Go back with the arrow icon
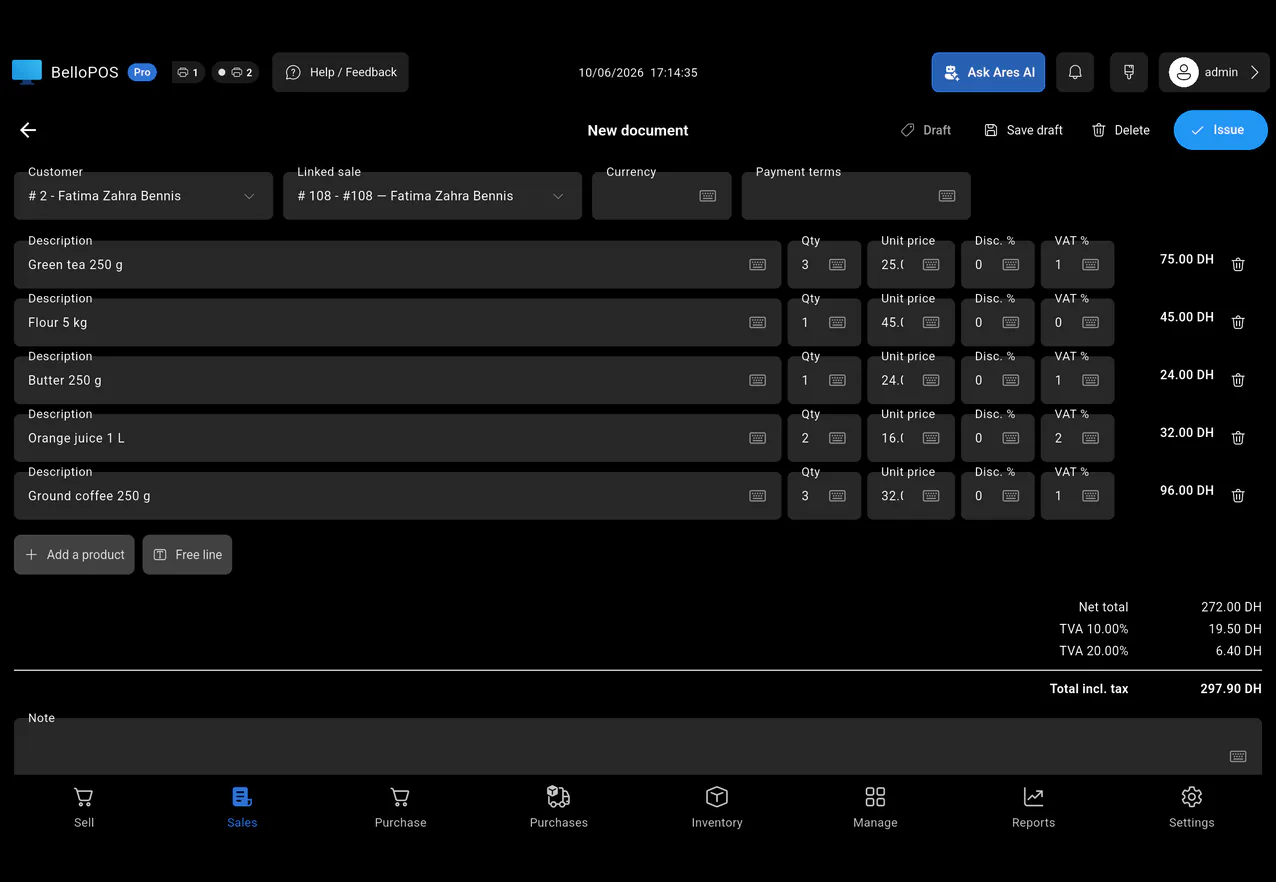This screenshot has height=882, width=1276. [28, 130]
